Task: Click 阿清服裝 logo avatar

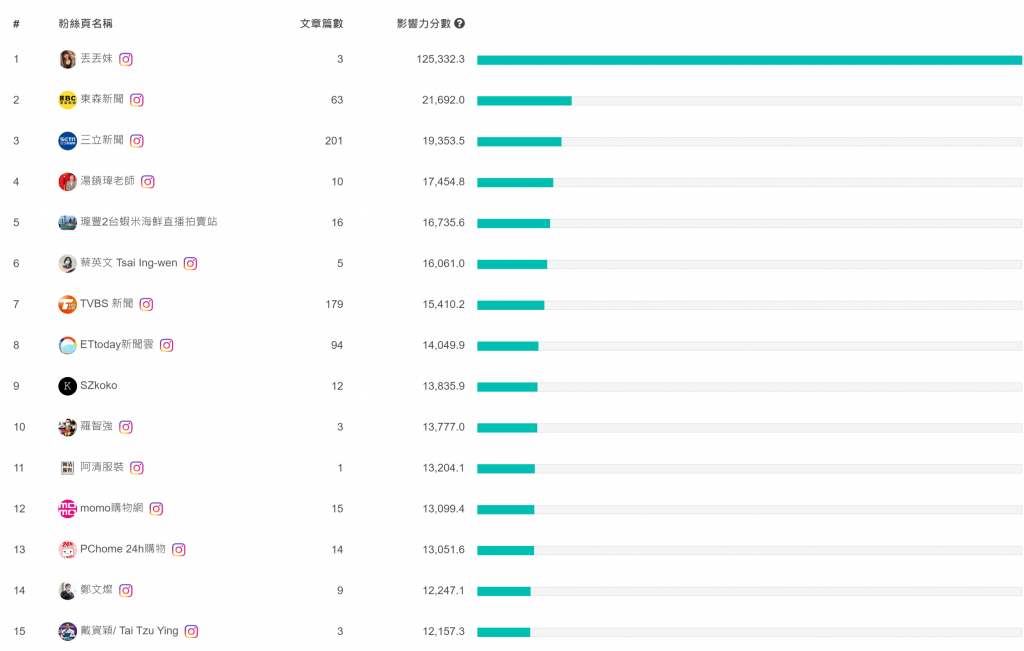Action: click(x=67, y=468)
